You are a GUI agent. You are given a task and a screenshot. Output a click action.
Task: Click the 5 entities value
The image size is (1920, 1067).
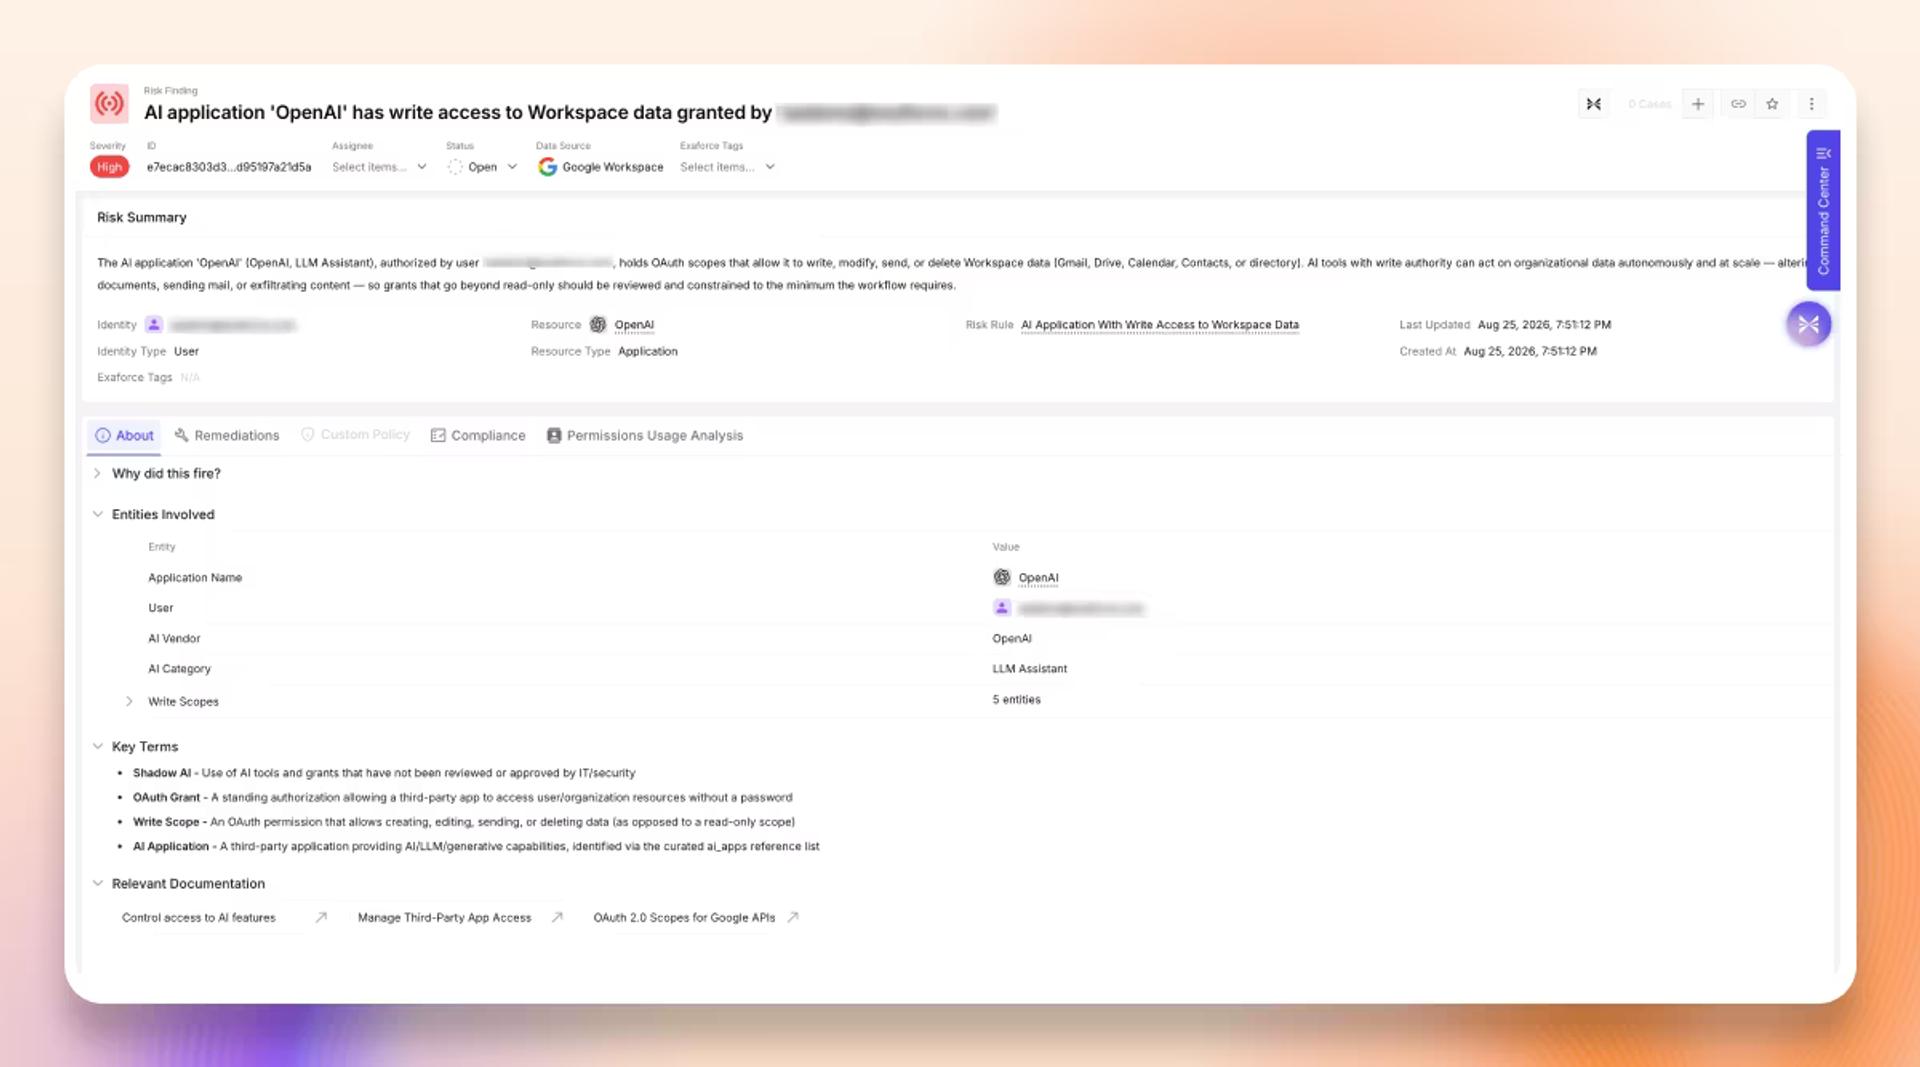coord(1016,699)
